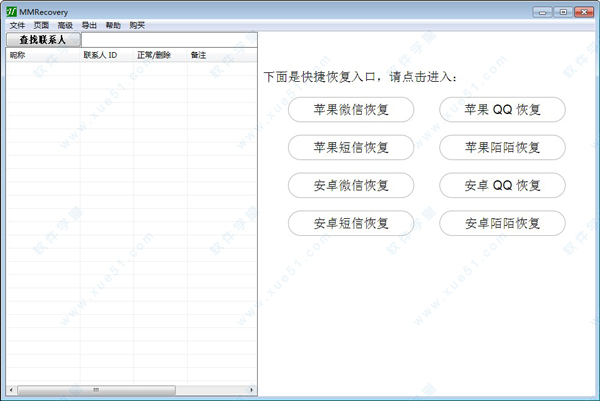Select 安卓短信恢复 entry
This screenshot has width=600, height=401.
click(x=351, y=223)
